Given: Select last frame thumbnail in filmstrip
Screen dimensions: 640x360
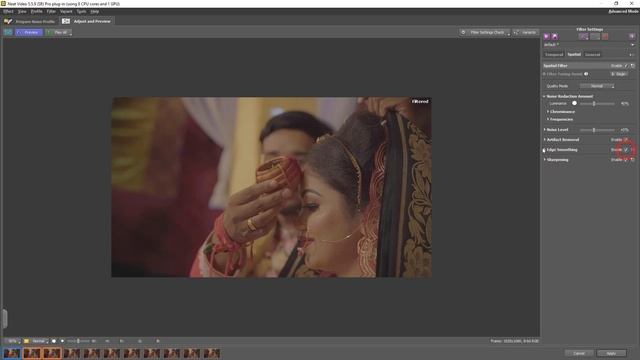Looking at the screenshot, I should coord(212,353).
